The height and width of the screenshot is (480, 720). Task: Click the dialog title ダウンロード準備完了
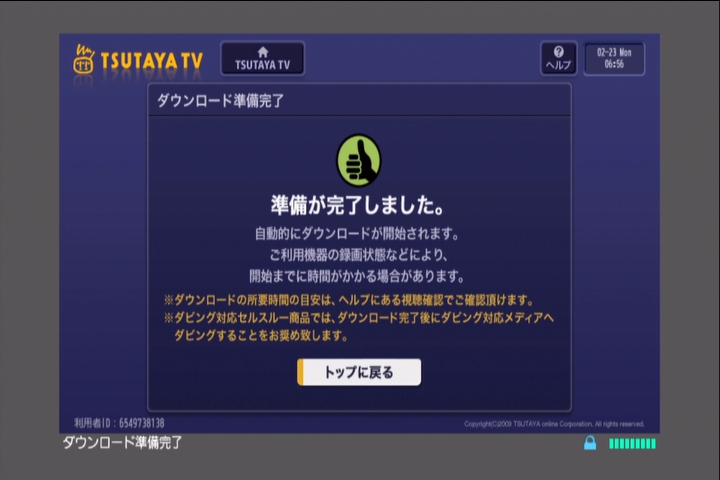click(x=220, y=101)
